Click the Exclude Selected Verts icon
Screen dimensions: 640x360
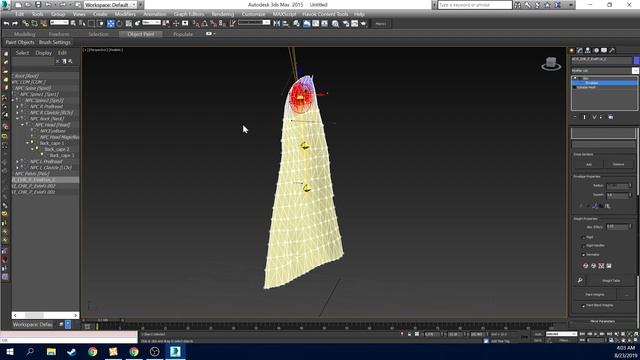[586, 266]
